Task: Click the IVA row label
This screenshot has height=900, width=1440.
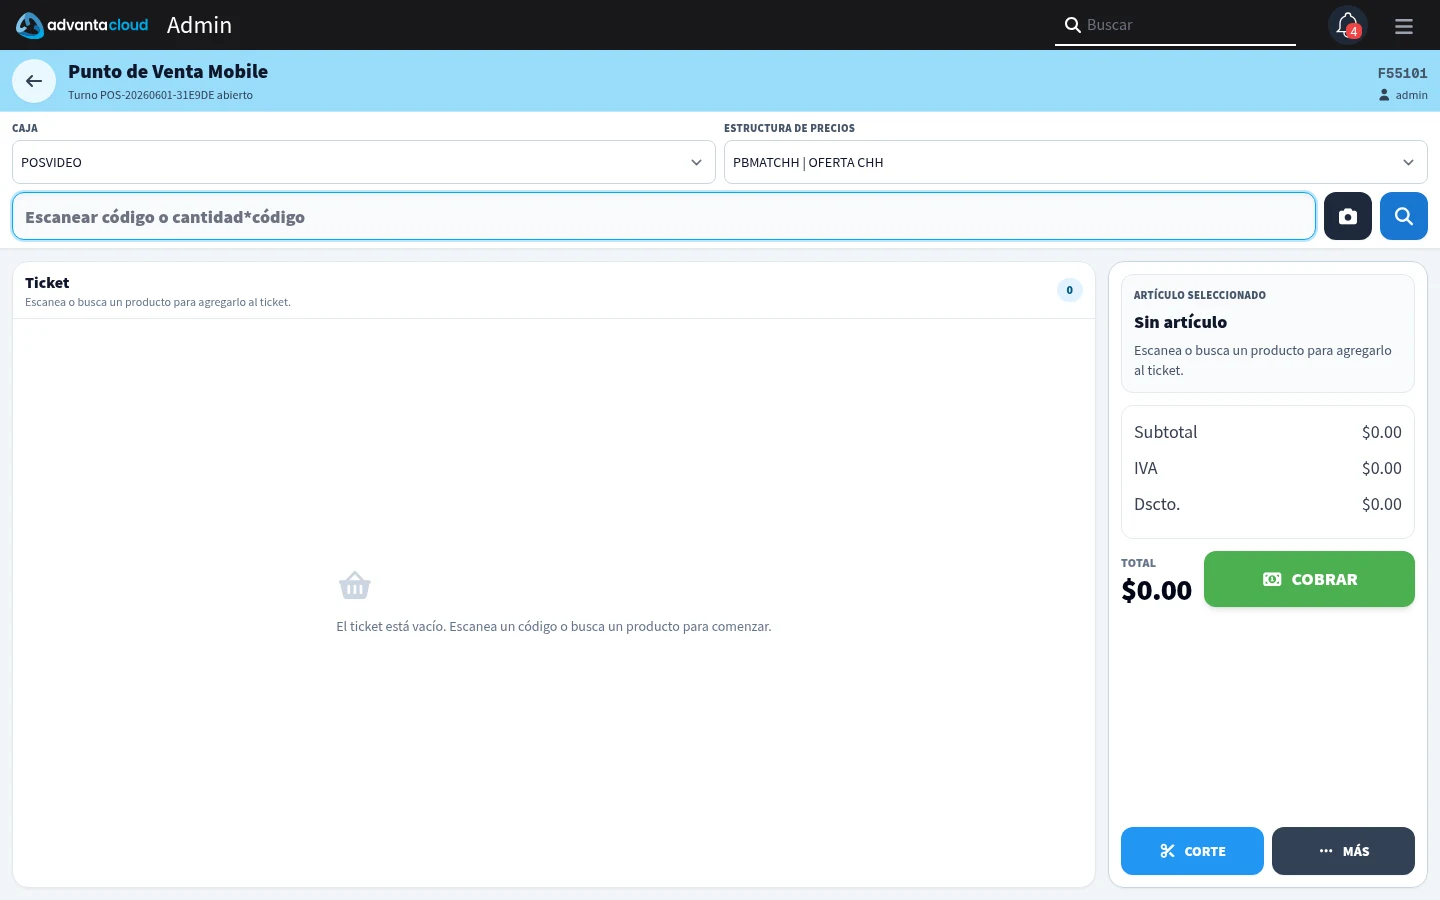Action: pos(1146,468)
